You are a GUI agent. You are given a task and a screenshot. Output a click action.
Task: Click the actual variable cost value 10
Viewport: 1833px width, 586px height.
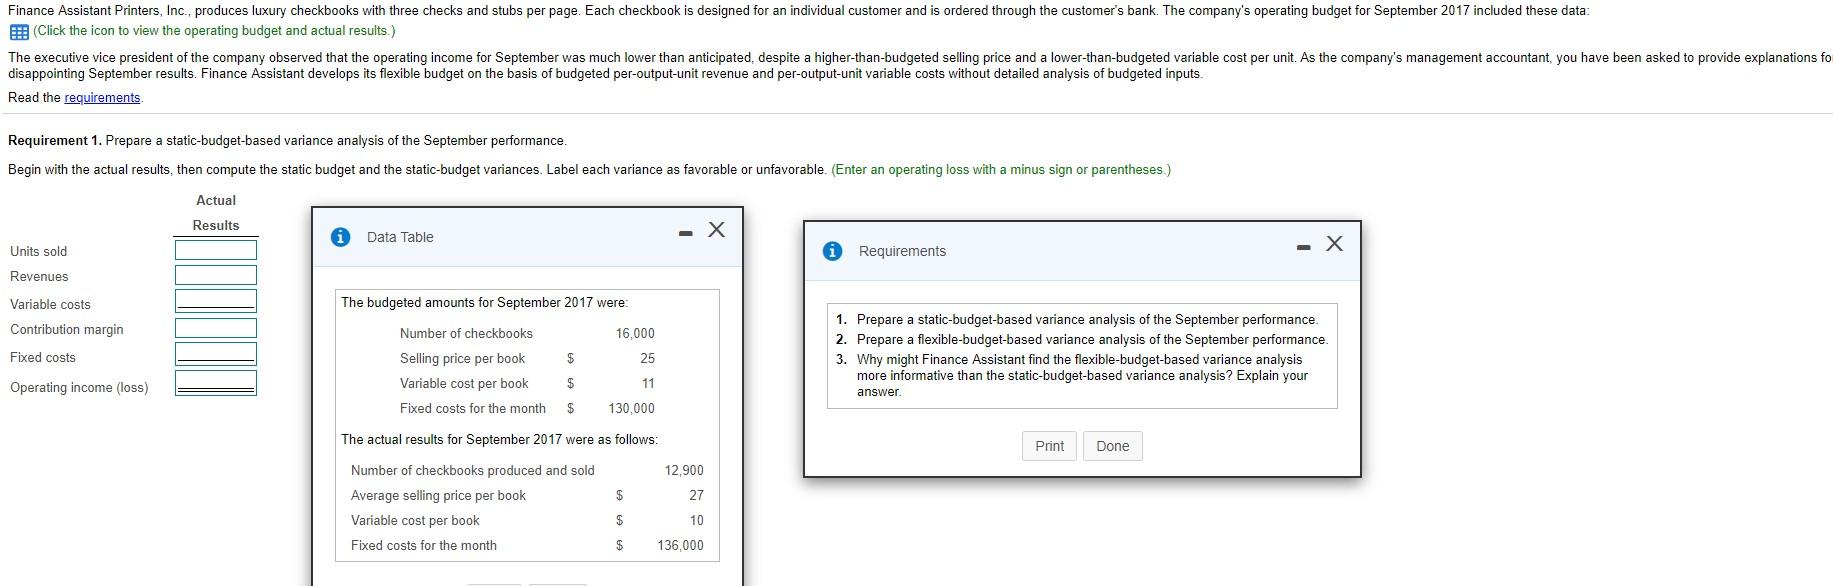696,520
